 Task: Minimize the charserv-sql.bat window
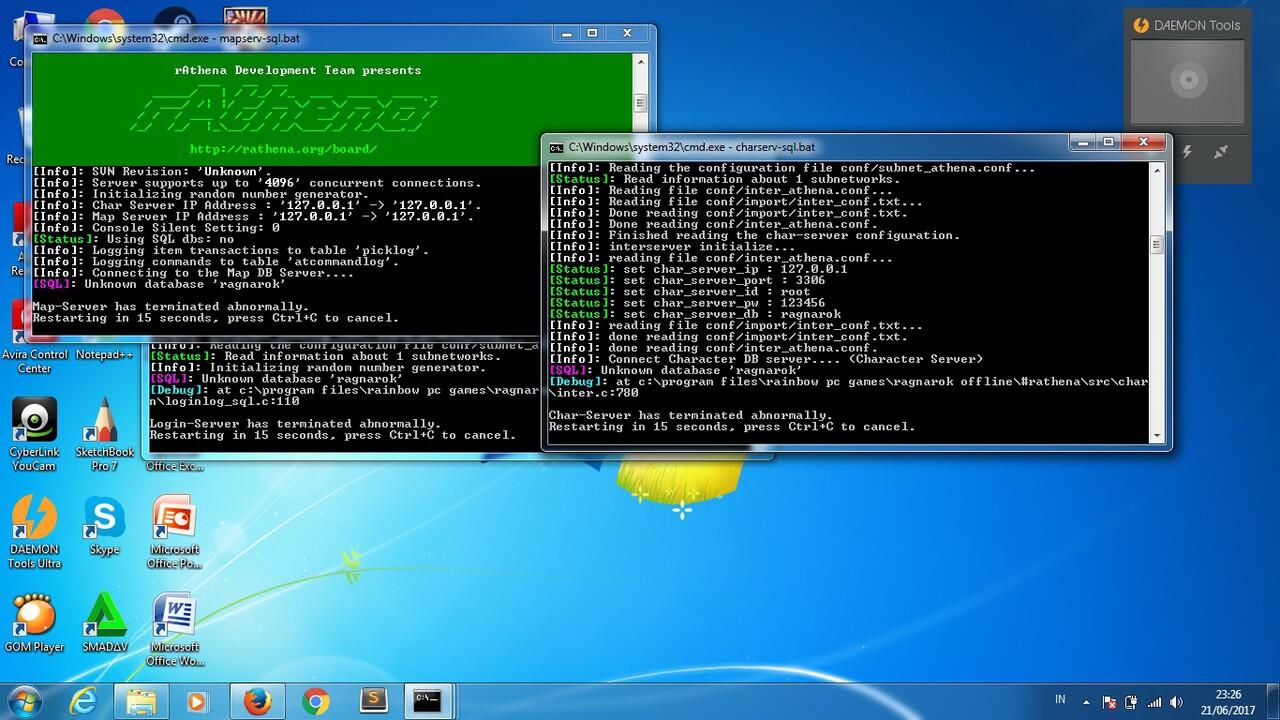(1082, 143)
